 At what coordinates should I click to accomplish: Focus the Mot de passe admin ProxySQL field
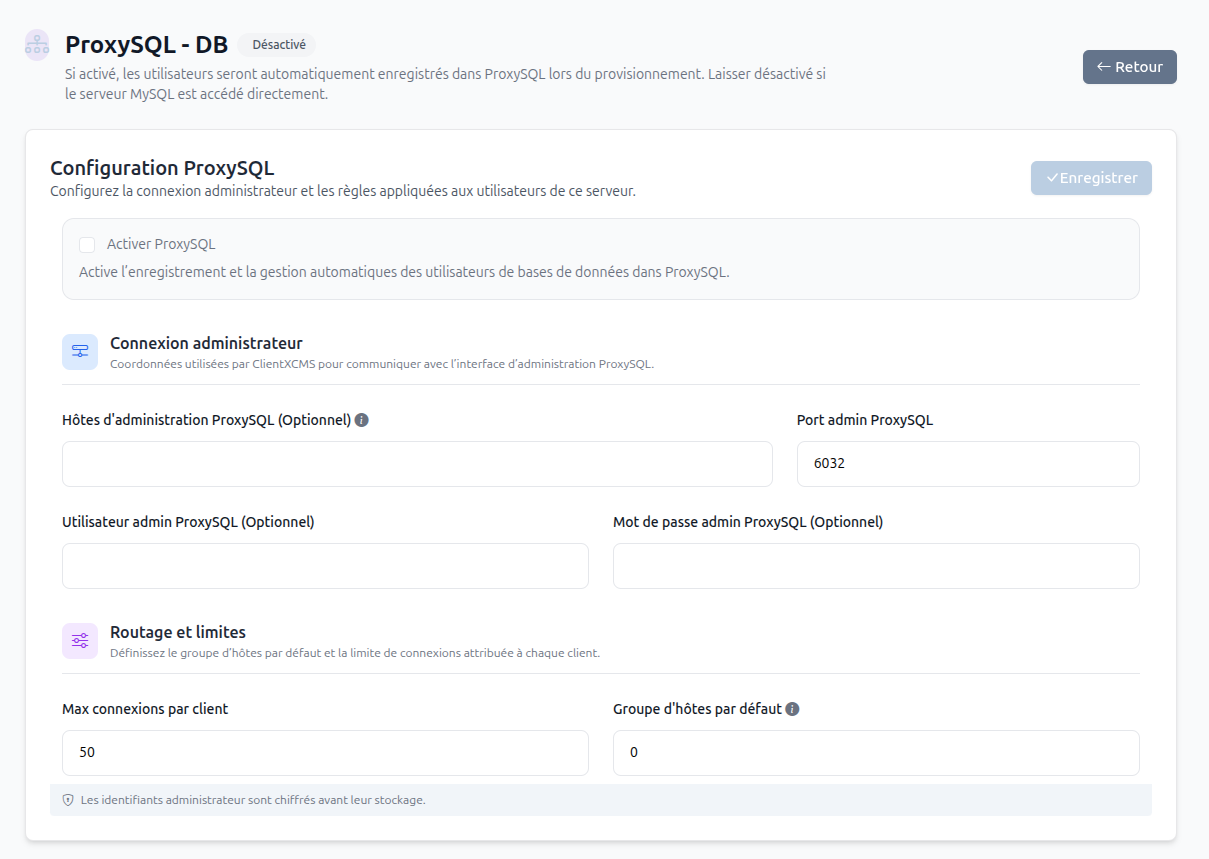tap(876, 566)
